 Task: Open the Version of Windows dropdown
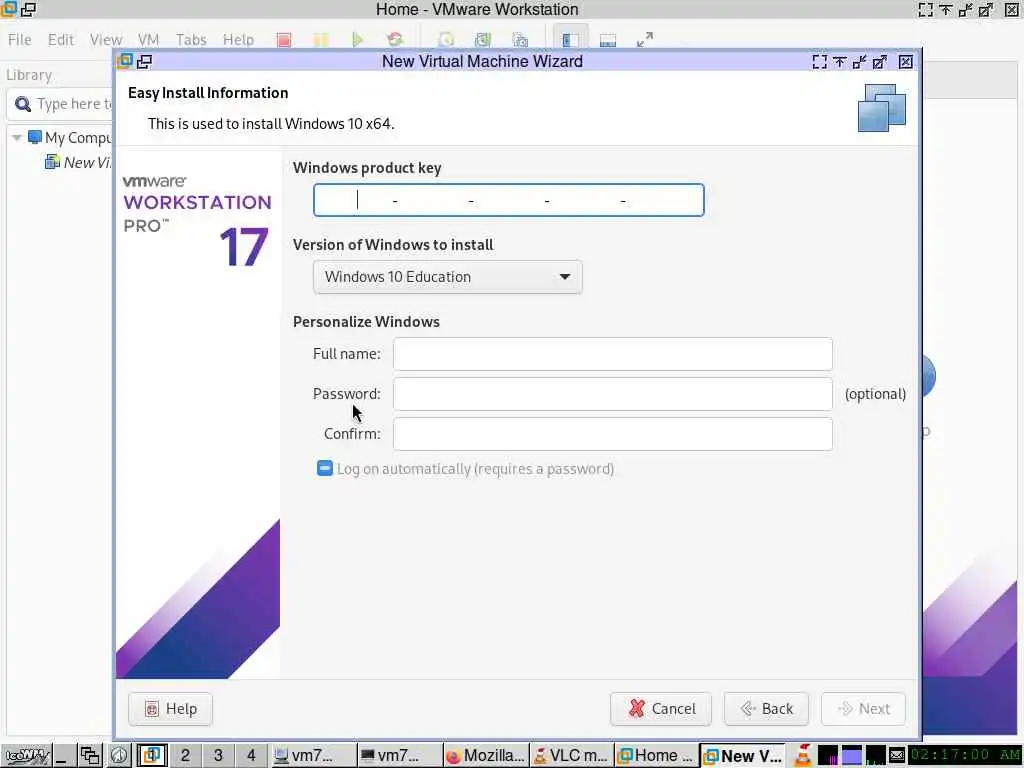point(447,277)
